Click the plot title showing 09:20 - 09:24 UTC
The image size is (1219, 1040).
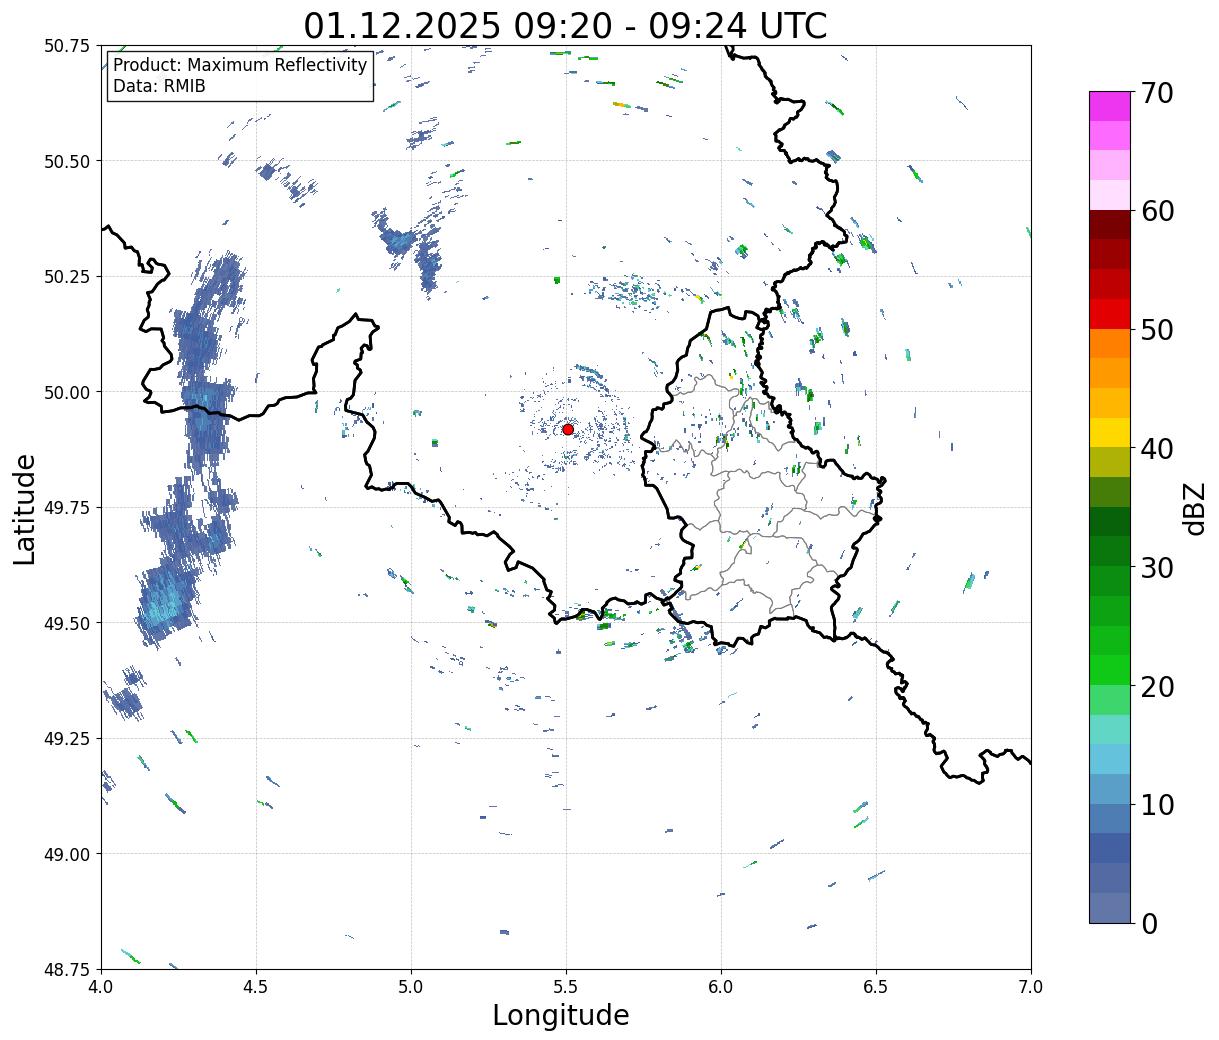[x=565, y=26]
